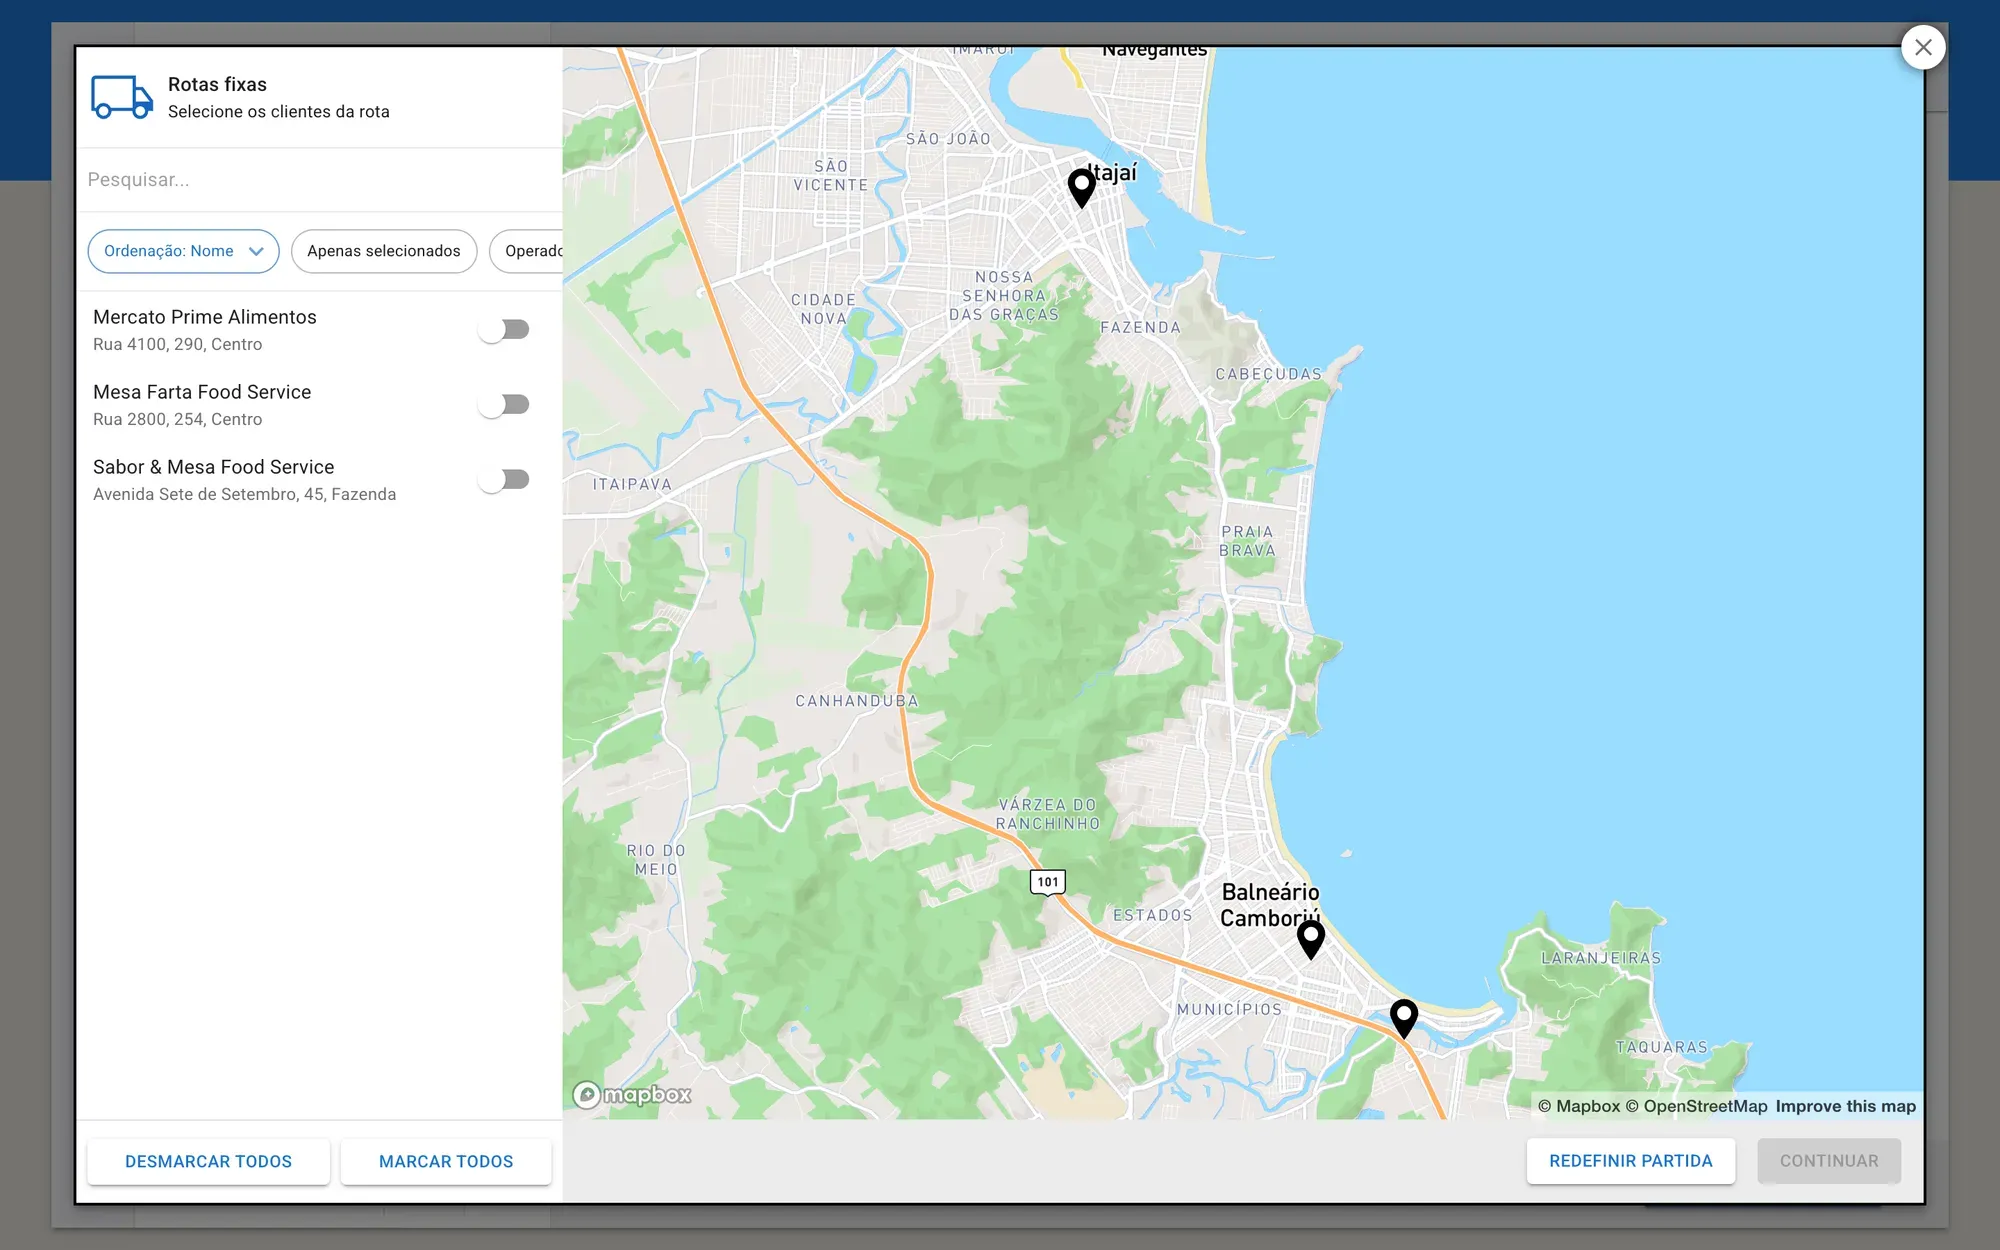Click REDEFINIR PARTIDA button

1631,1161
